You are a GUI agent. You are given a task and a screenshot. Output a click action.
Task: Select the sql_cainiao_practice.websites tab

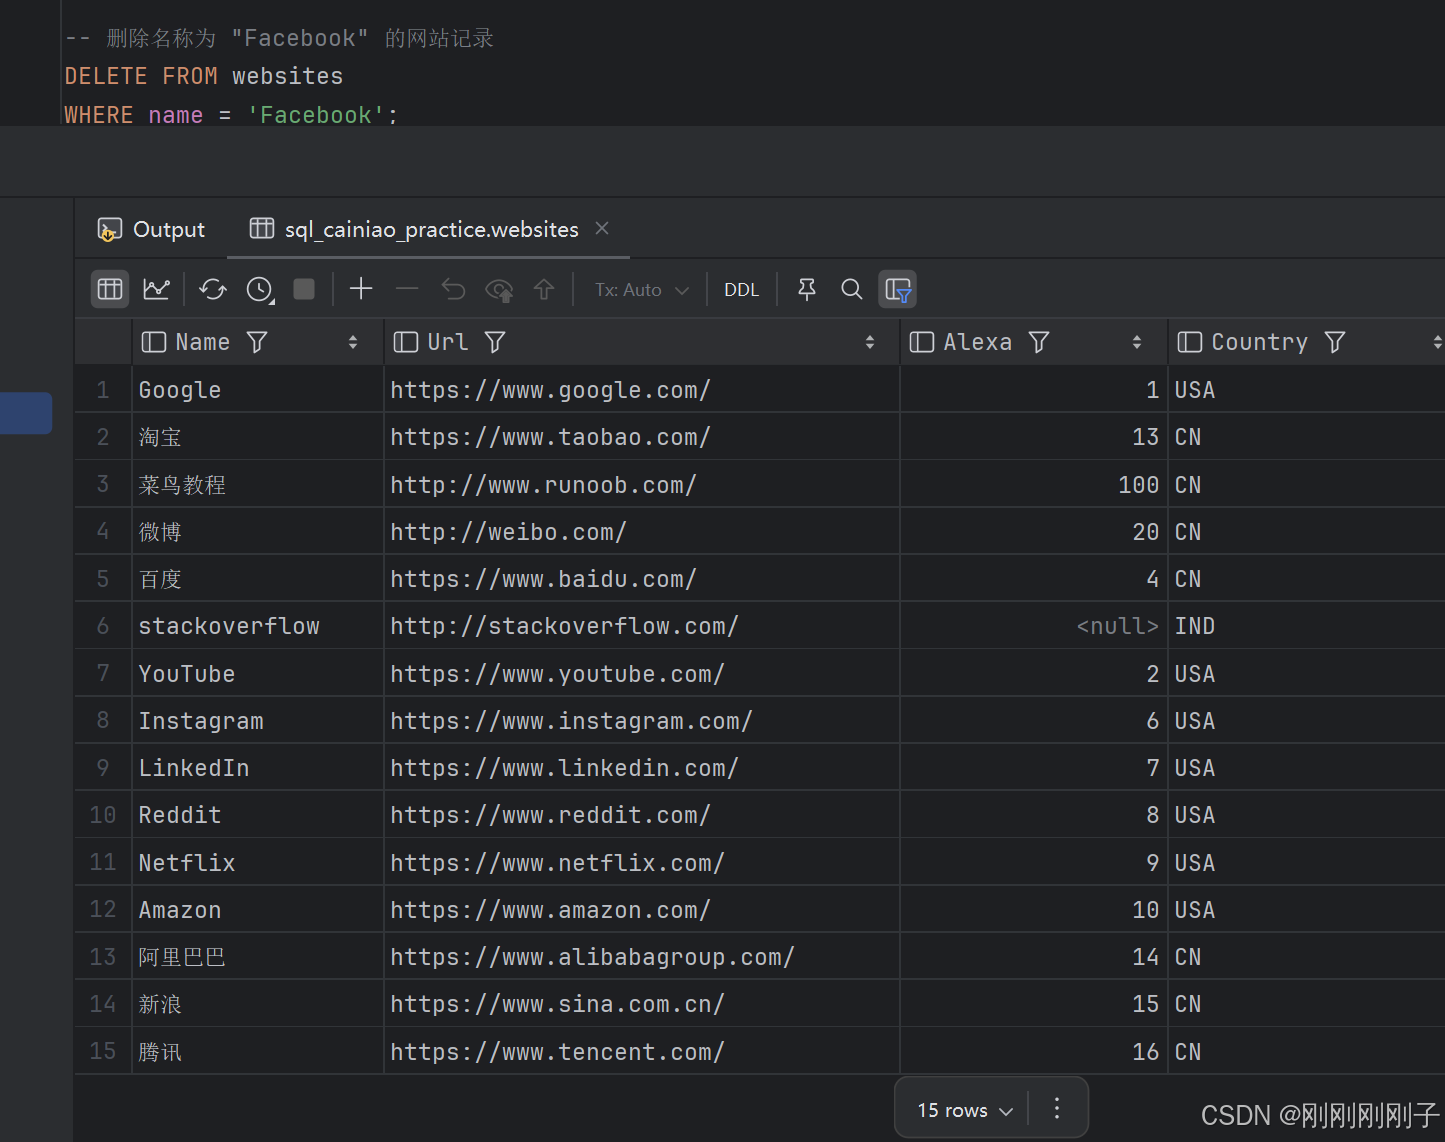click(430, 229)
